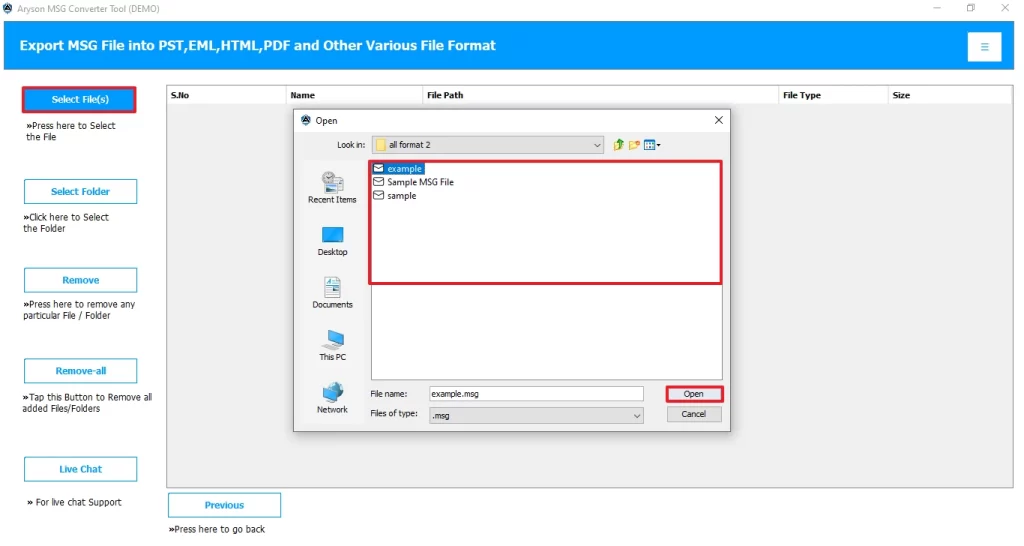
Task: Go to Documents location in sidebar
Action: click(332, 293)
